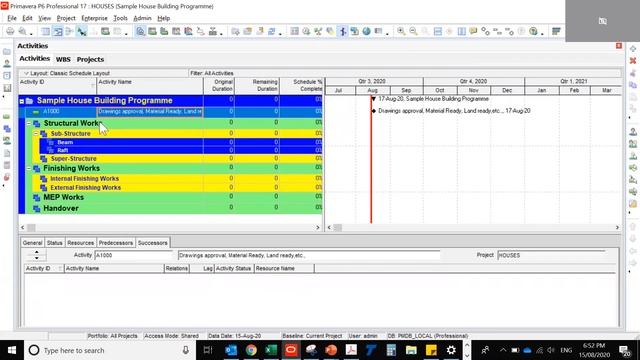Open Print Preview from the toolbar

click(22, 31)
